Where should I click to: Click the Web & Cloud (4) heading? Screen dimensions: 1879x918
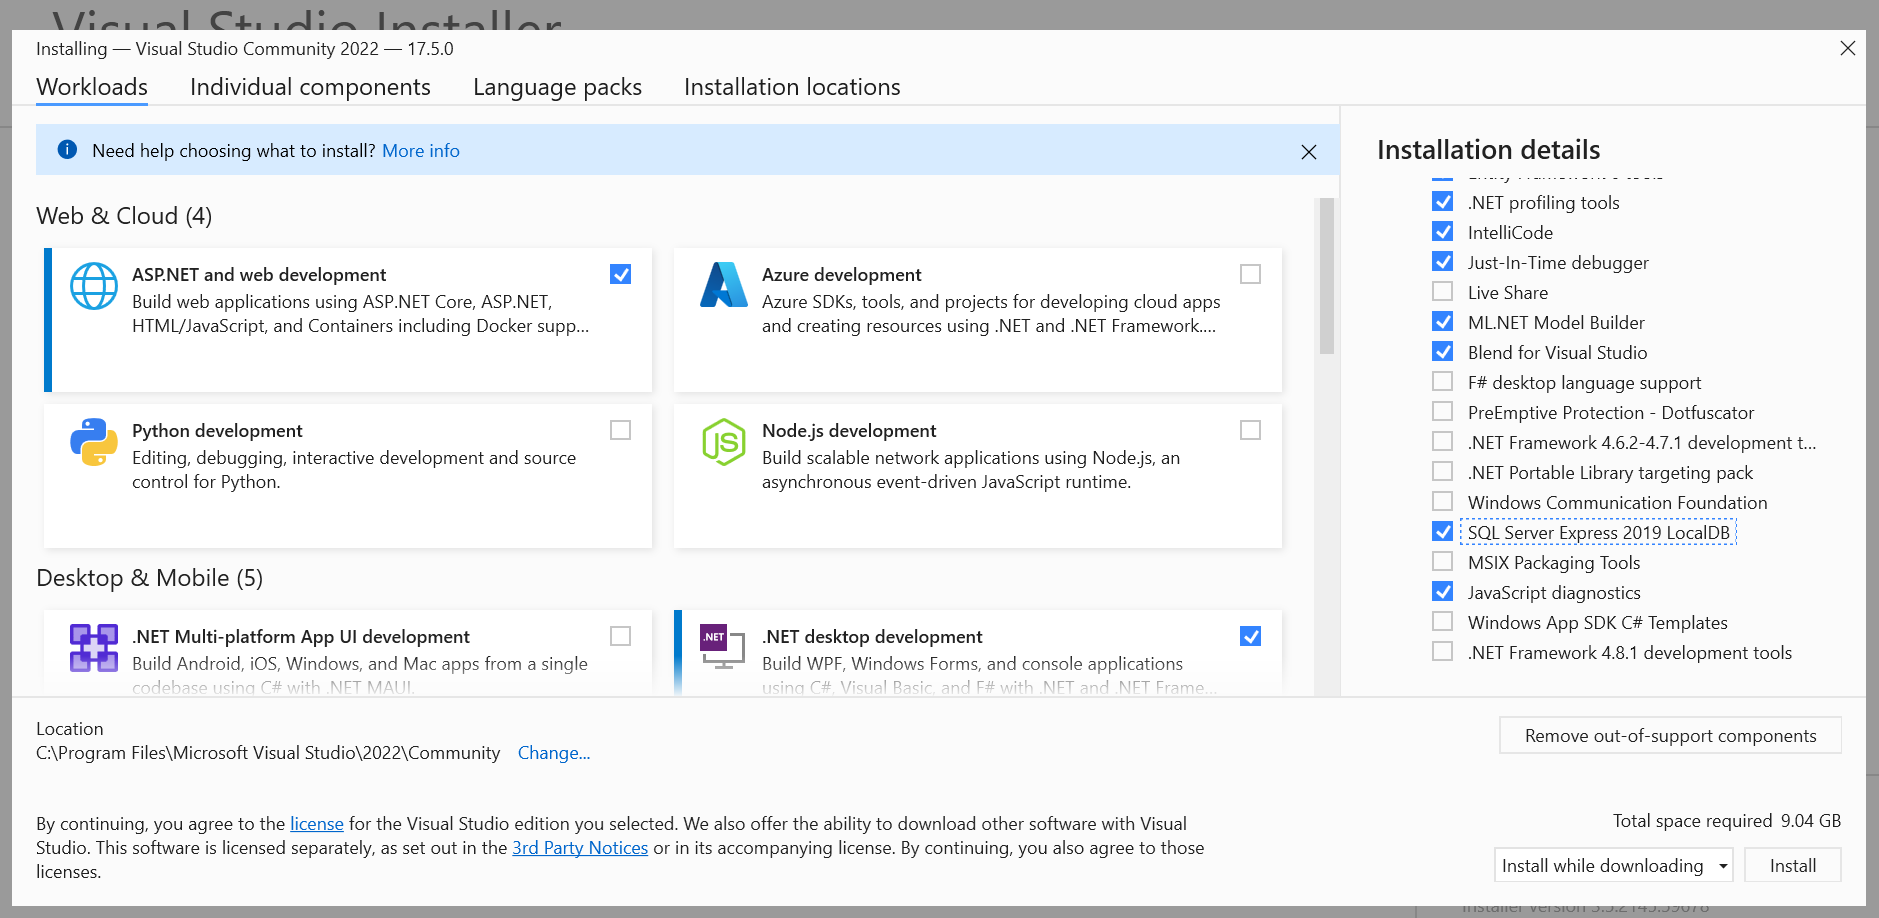tap(124, 216)
